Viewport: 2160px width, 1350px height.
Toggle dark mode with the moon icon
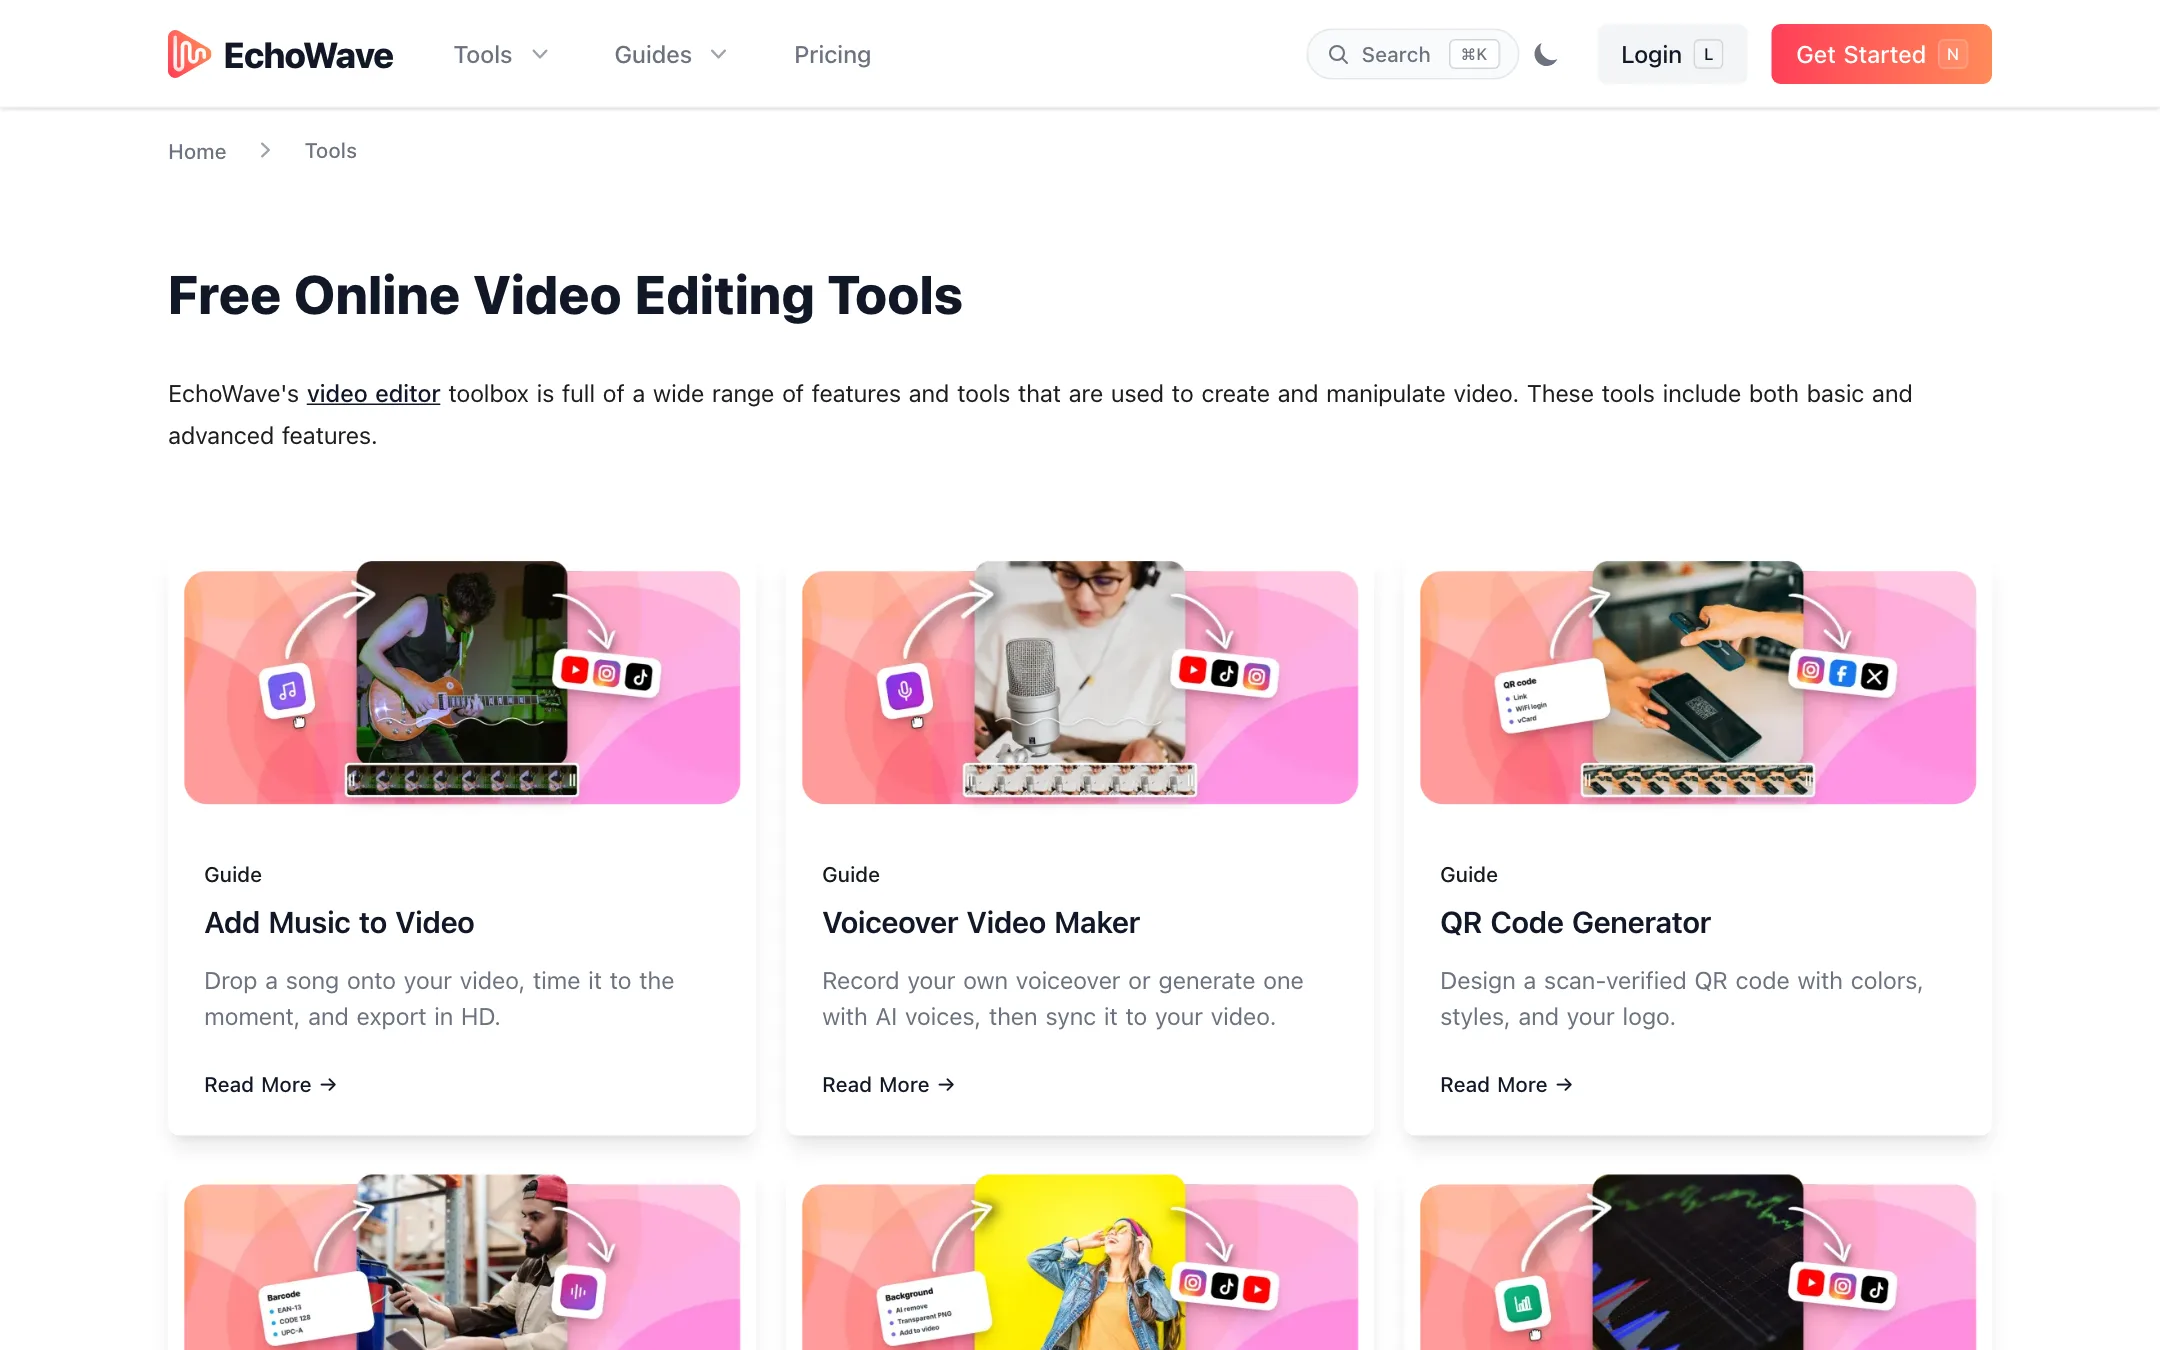(x=1546, y=54)
